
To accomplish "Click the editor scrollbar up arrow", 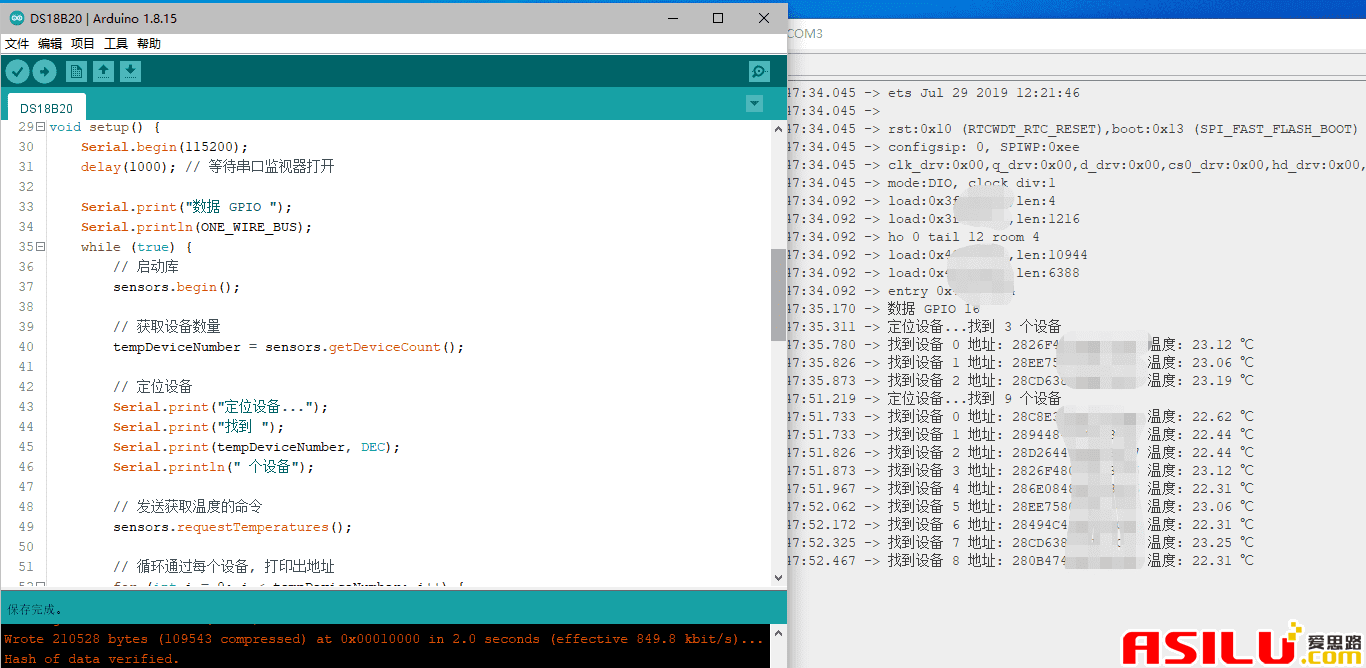I will click(x=778, y=128).
